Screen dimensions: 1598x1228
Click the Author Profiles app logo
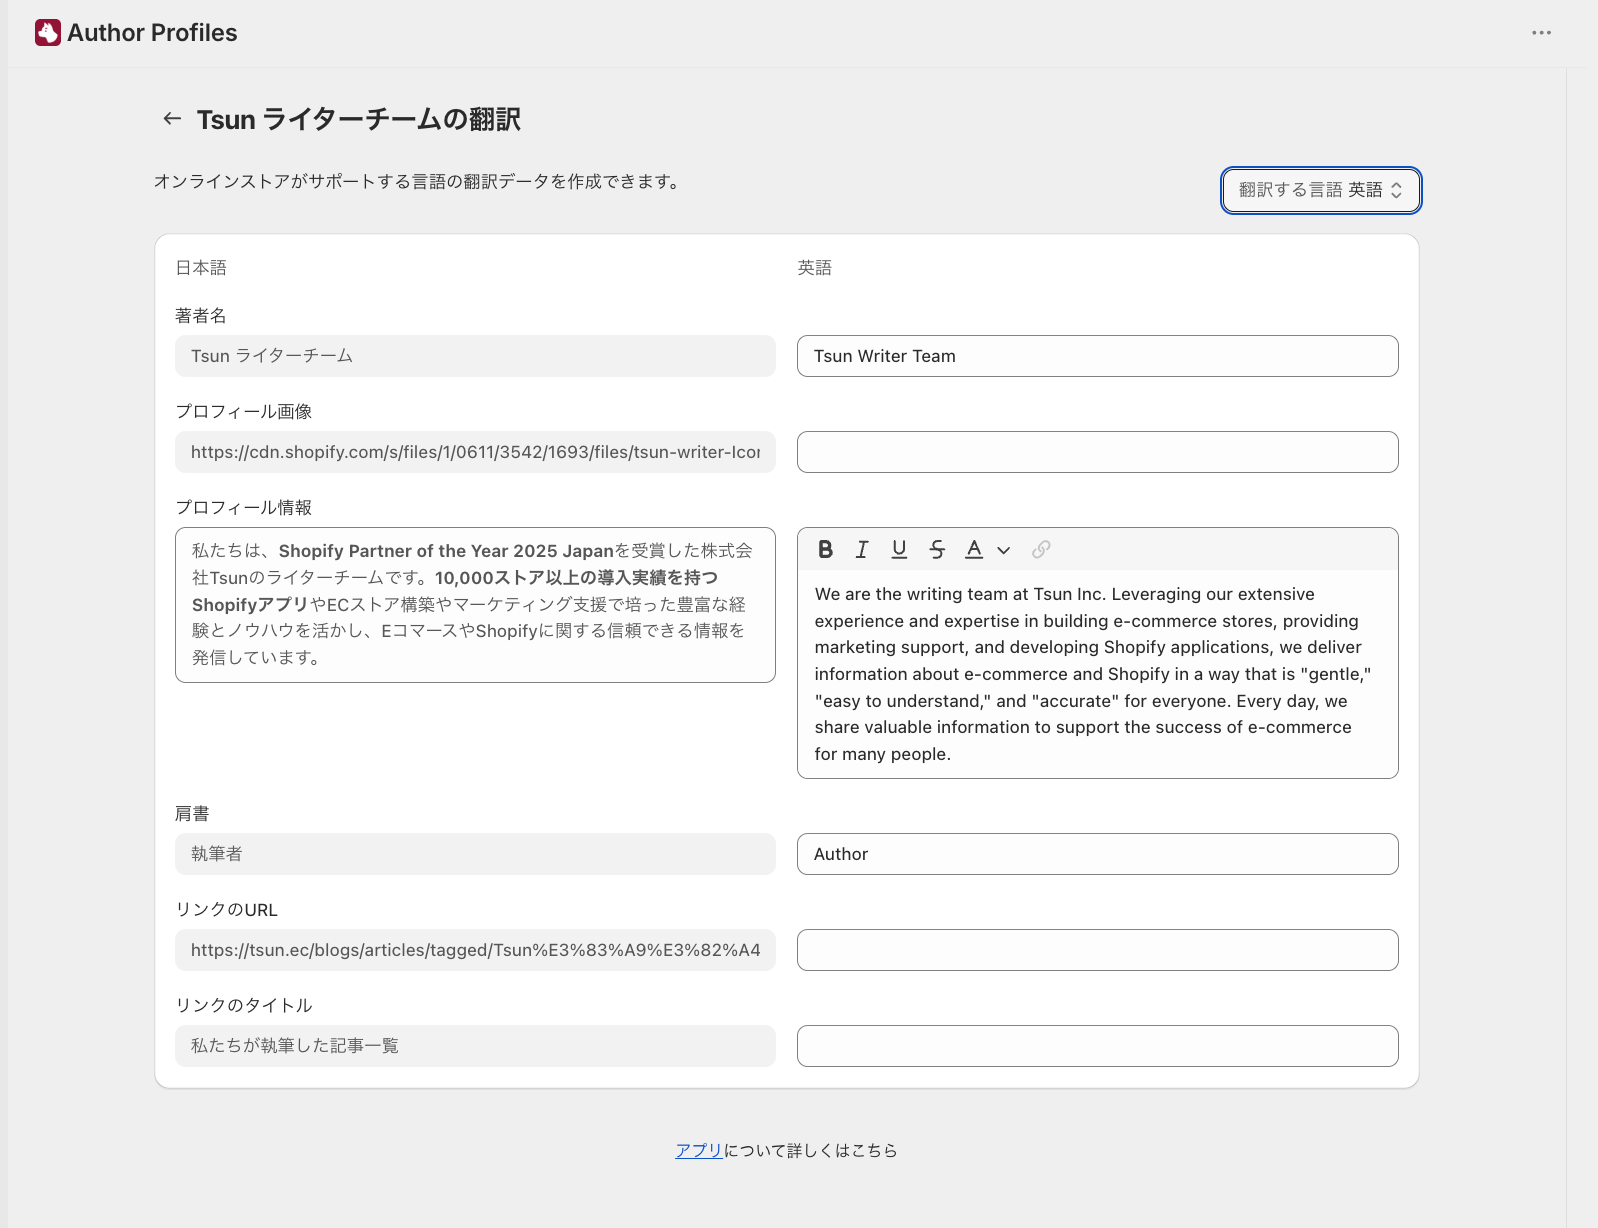[x=48, y=33]
